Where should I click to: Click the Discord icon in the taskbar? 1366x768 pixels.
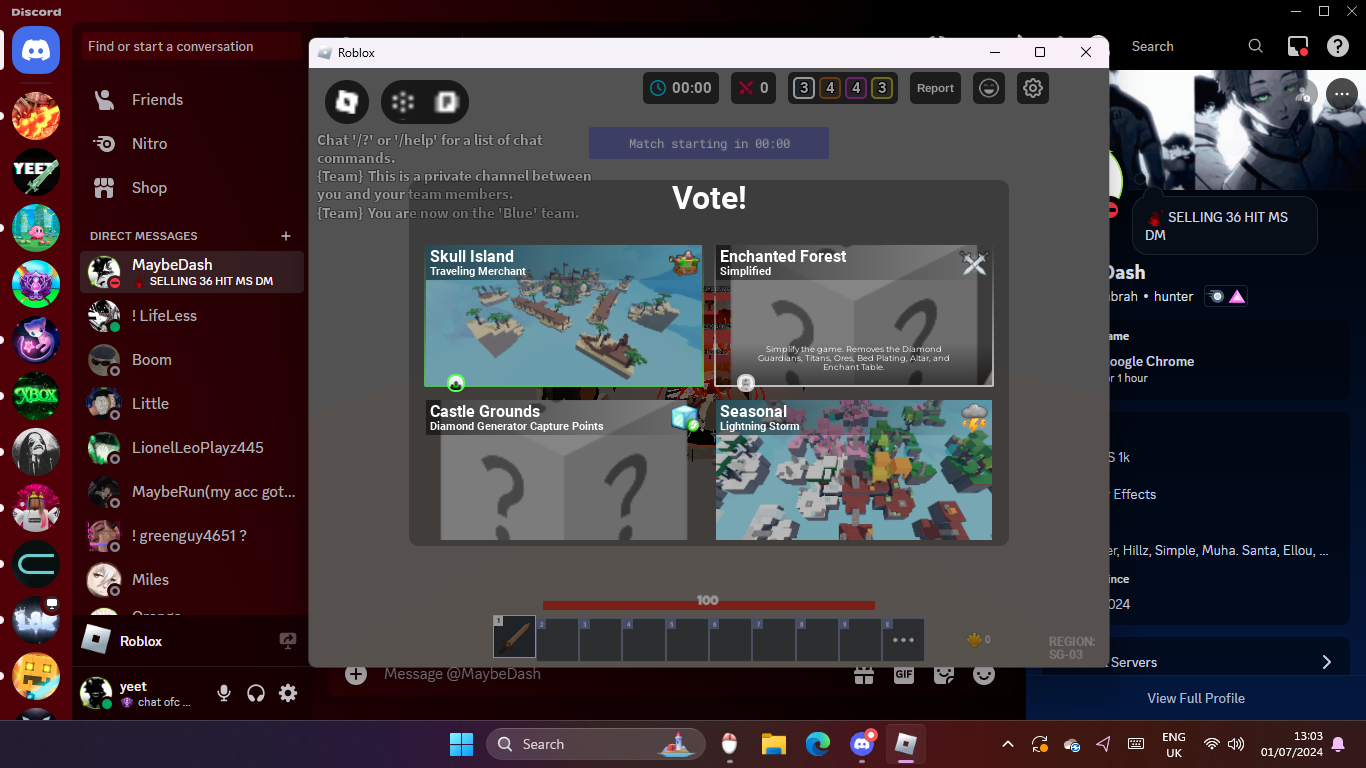pos(862,744)
